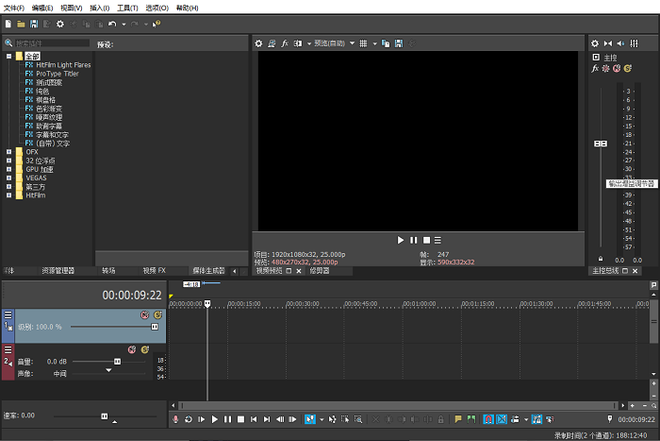Open the 预览(自动) preview quality dropdown
This screenshot has height=441, width=660.
(331, 43)
